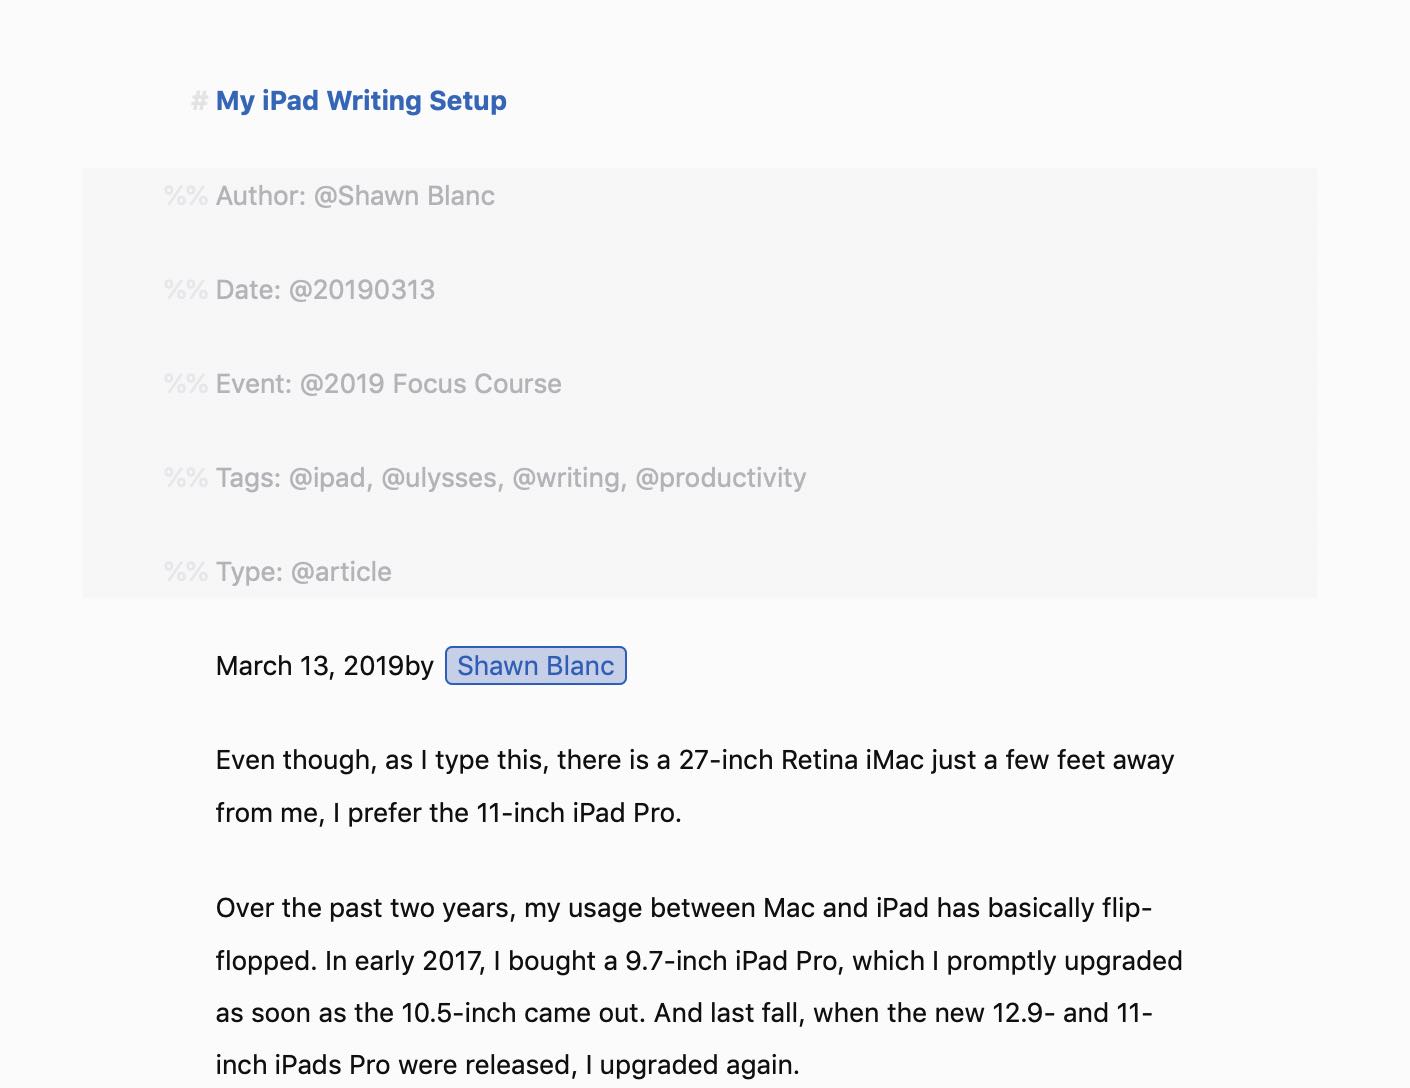The width and height of the screenshot is (1410, 1088).
Task: Click the @productivity tag
Action: pos(721,478)
